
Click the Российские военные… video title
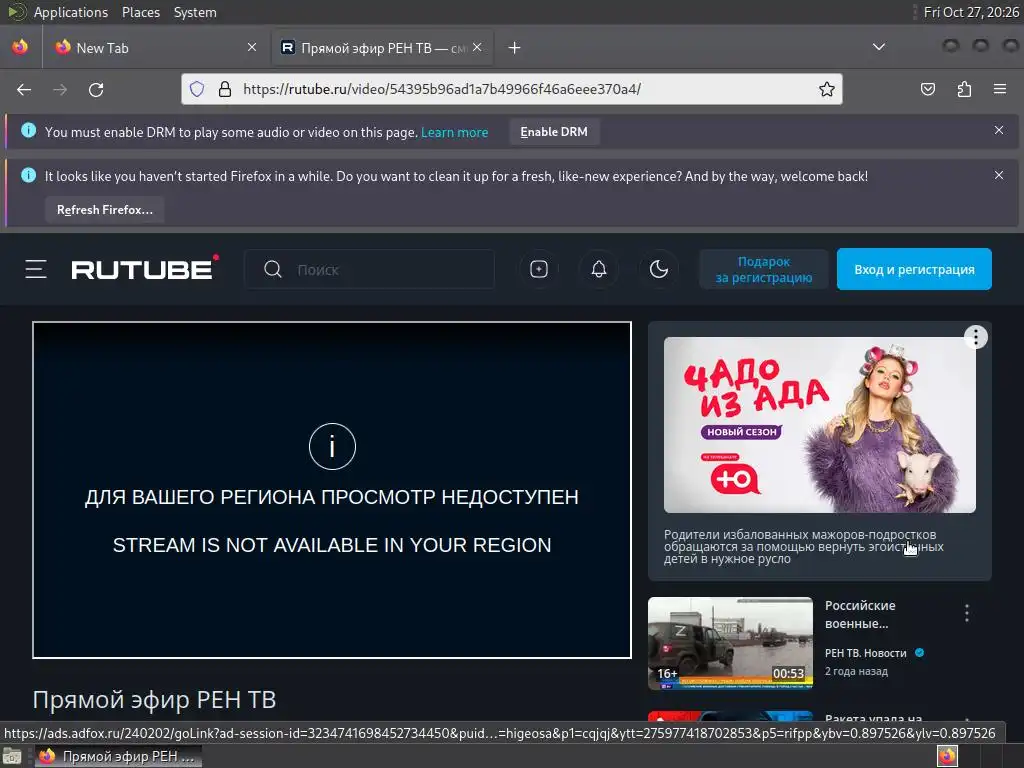click(x=860, y=615)
